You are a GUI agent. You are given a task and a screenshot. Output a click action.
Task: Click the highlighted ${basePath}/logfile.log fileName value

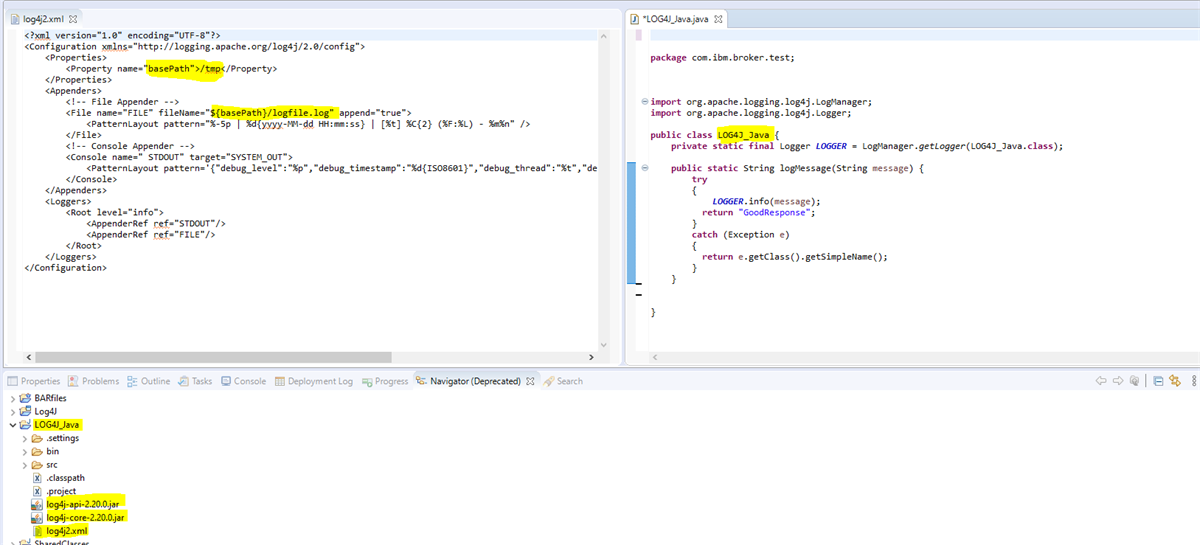[273, 113]
